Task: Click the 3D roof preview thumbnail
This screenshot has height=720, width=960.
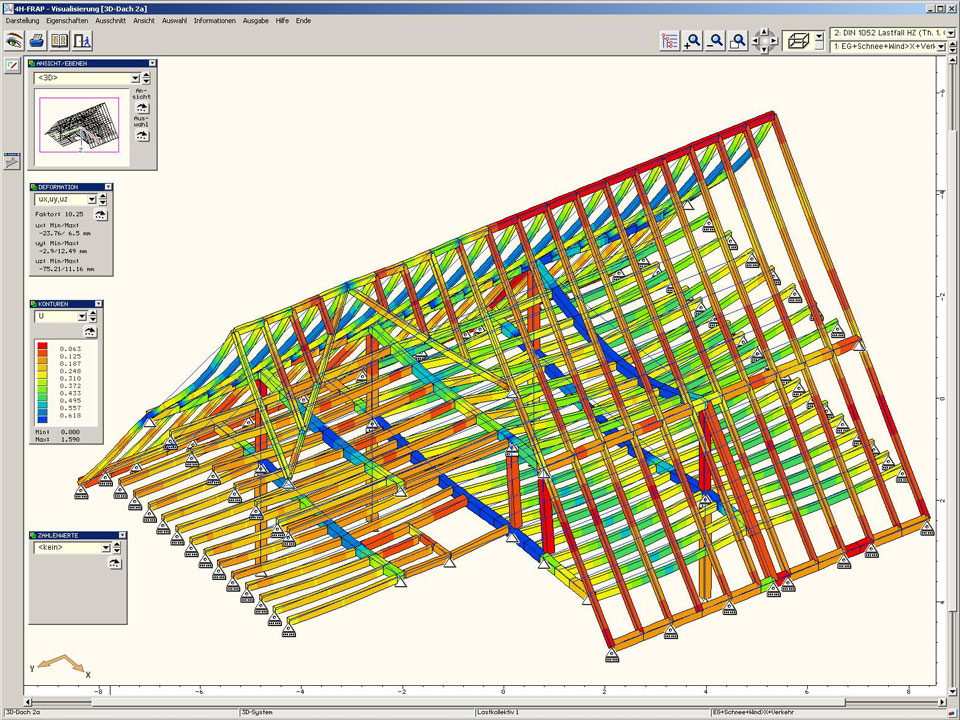Action: (78, 124)
